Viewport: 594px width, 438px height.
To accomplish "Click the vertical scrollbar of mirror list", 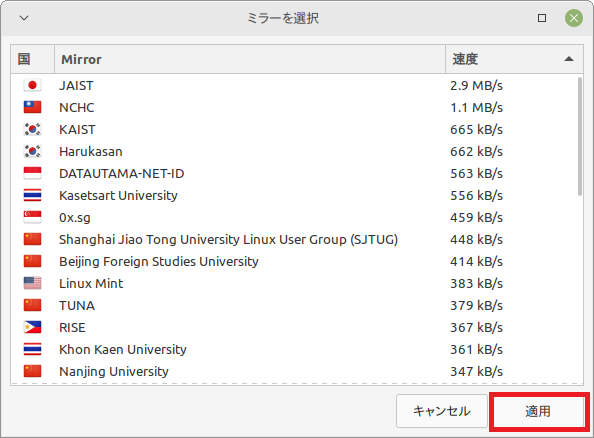I will (580, 136).
